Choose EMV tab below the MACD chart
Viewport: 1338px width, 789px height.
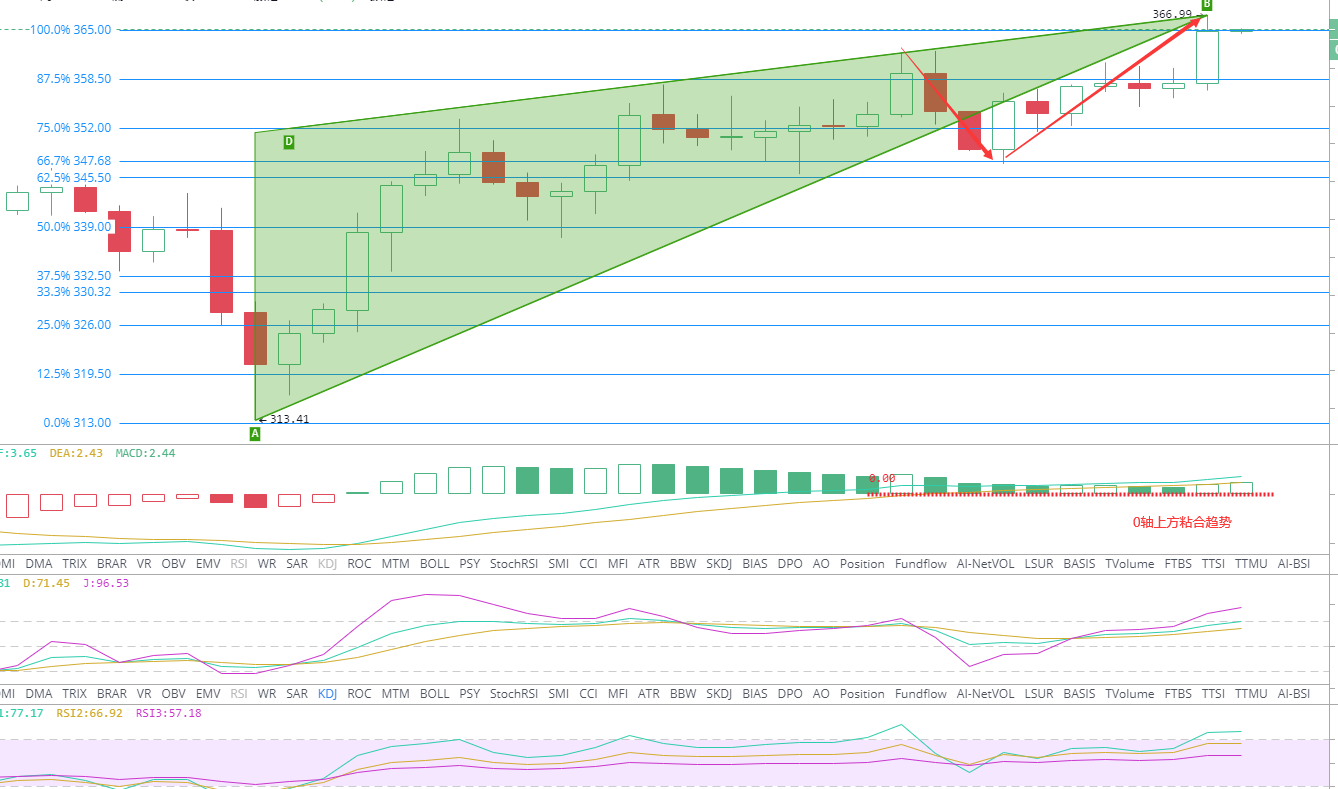click(x=208, y=564)
